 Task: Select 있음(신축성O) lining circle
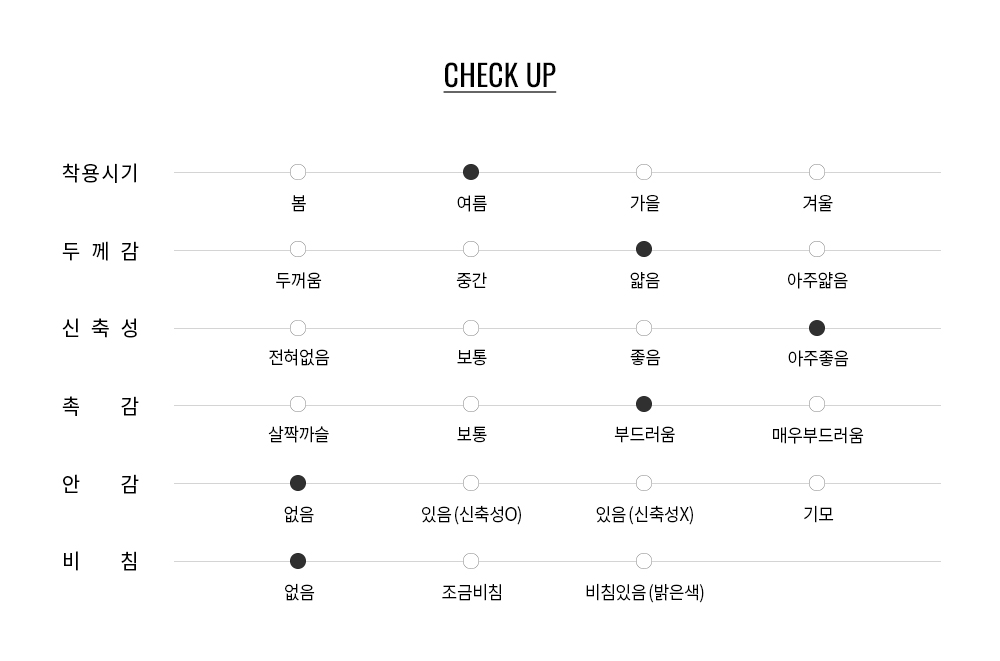[471, 484]
